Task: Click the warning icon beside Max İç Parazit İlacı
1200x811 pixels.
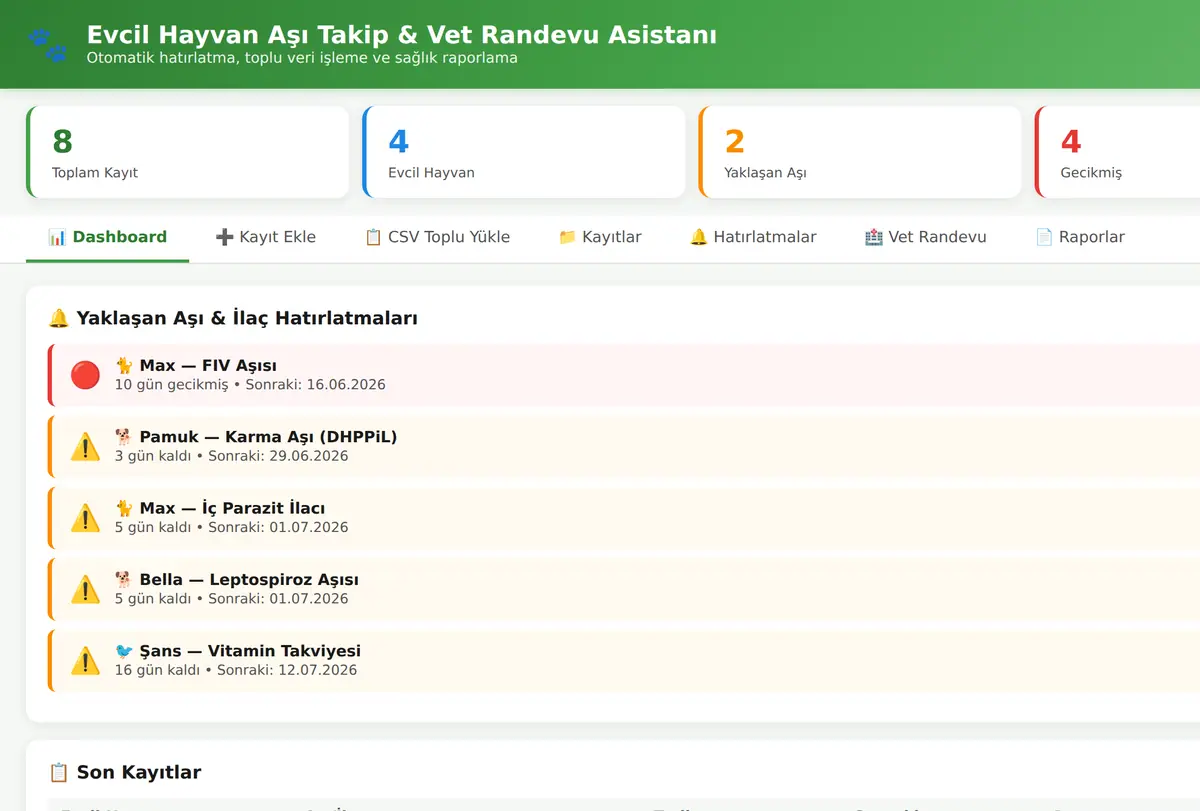Action: (85, 517)
